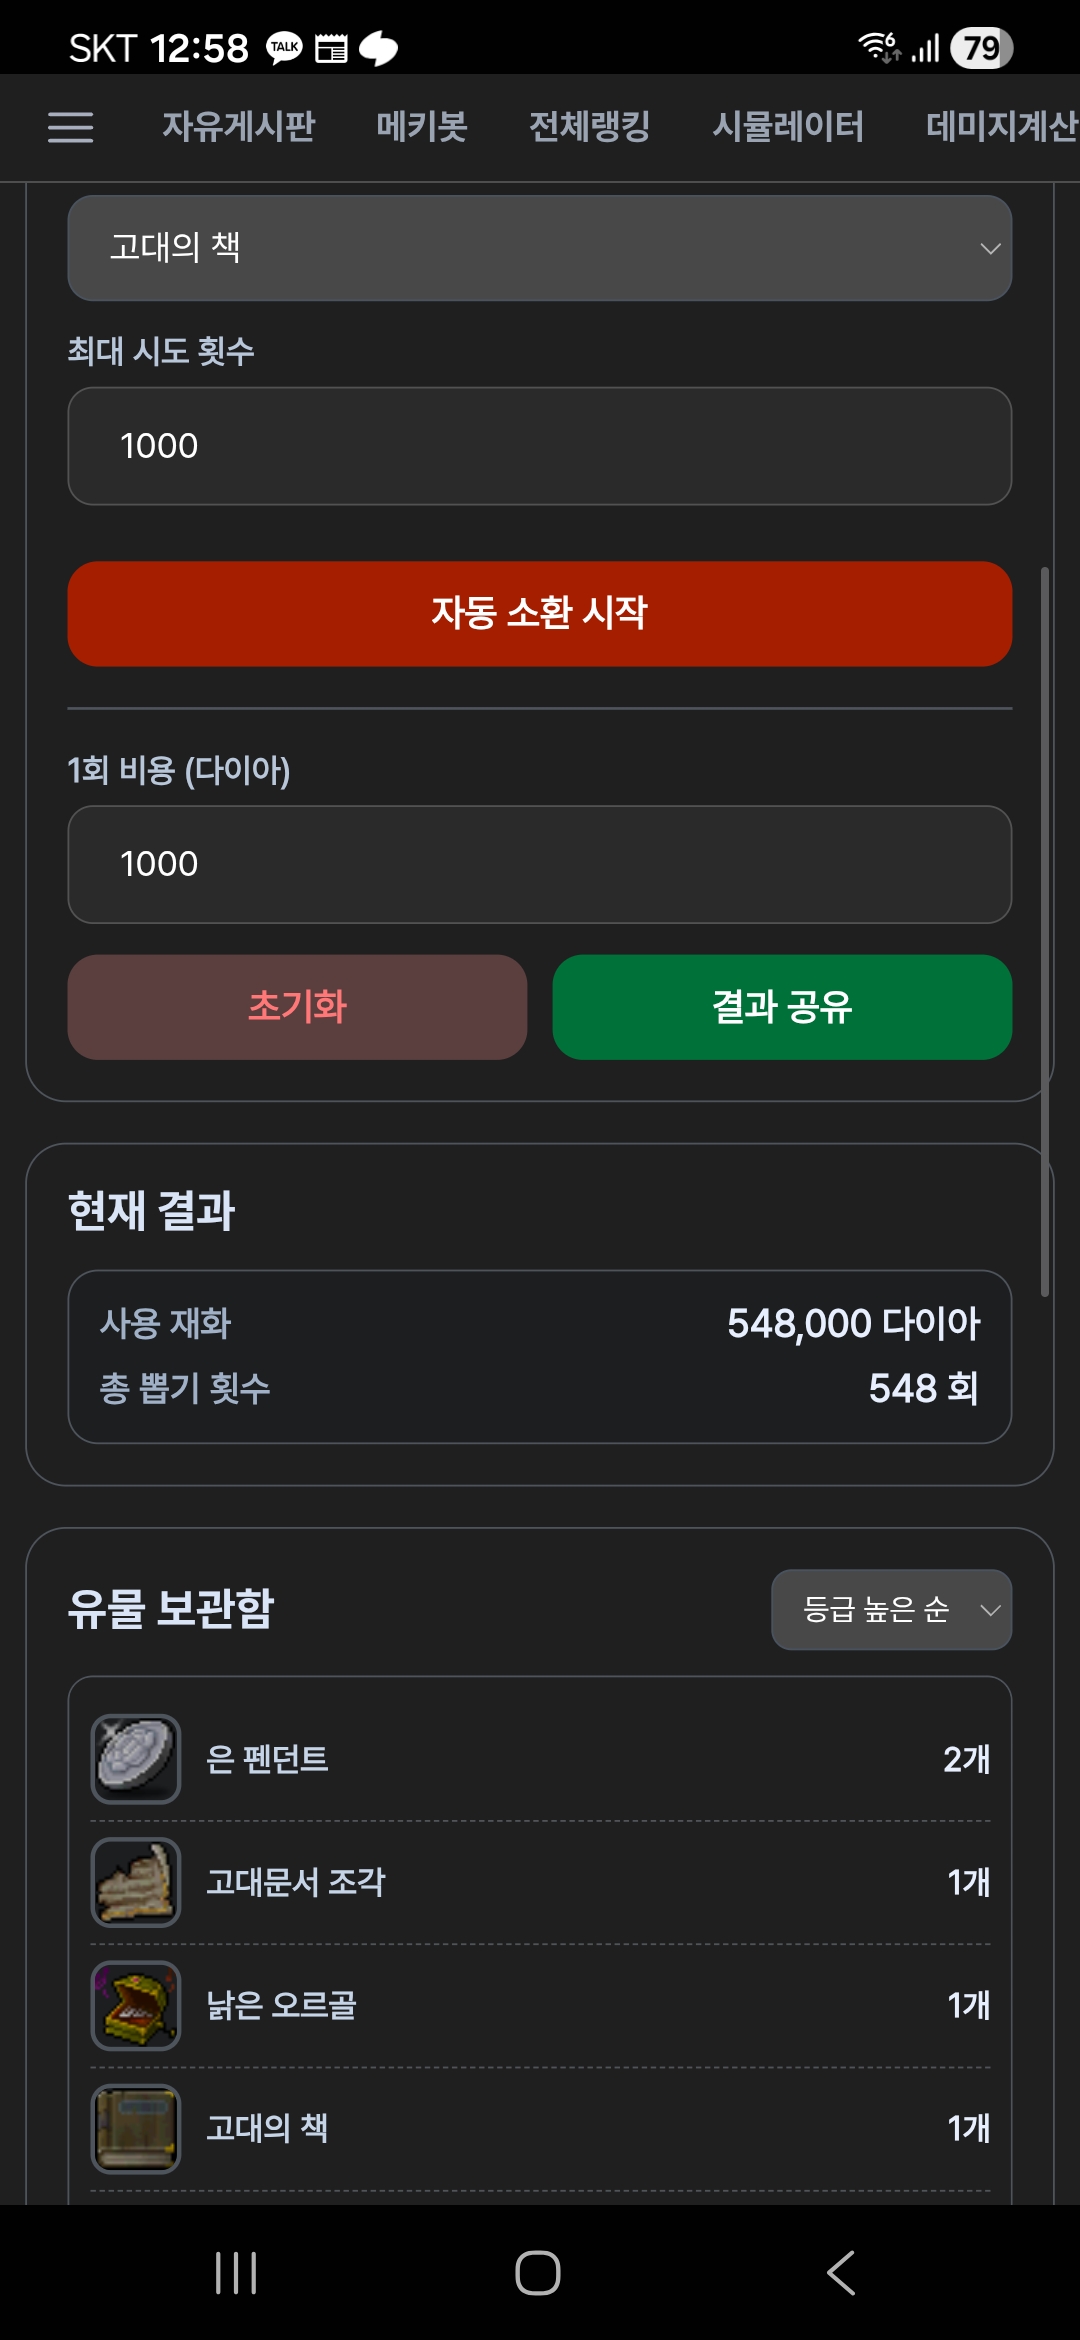The width and height of the screenshot is (1080, 2340).
Task: Click the vertical page scrollbar
Action: pos(1045,930)
